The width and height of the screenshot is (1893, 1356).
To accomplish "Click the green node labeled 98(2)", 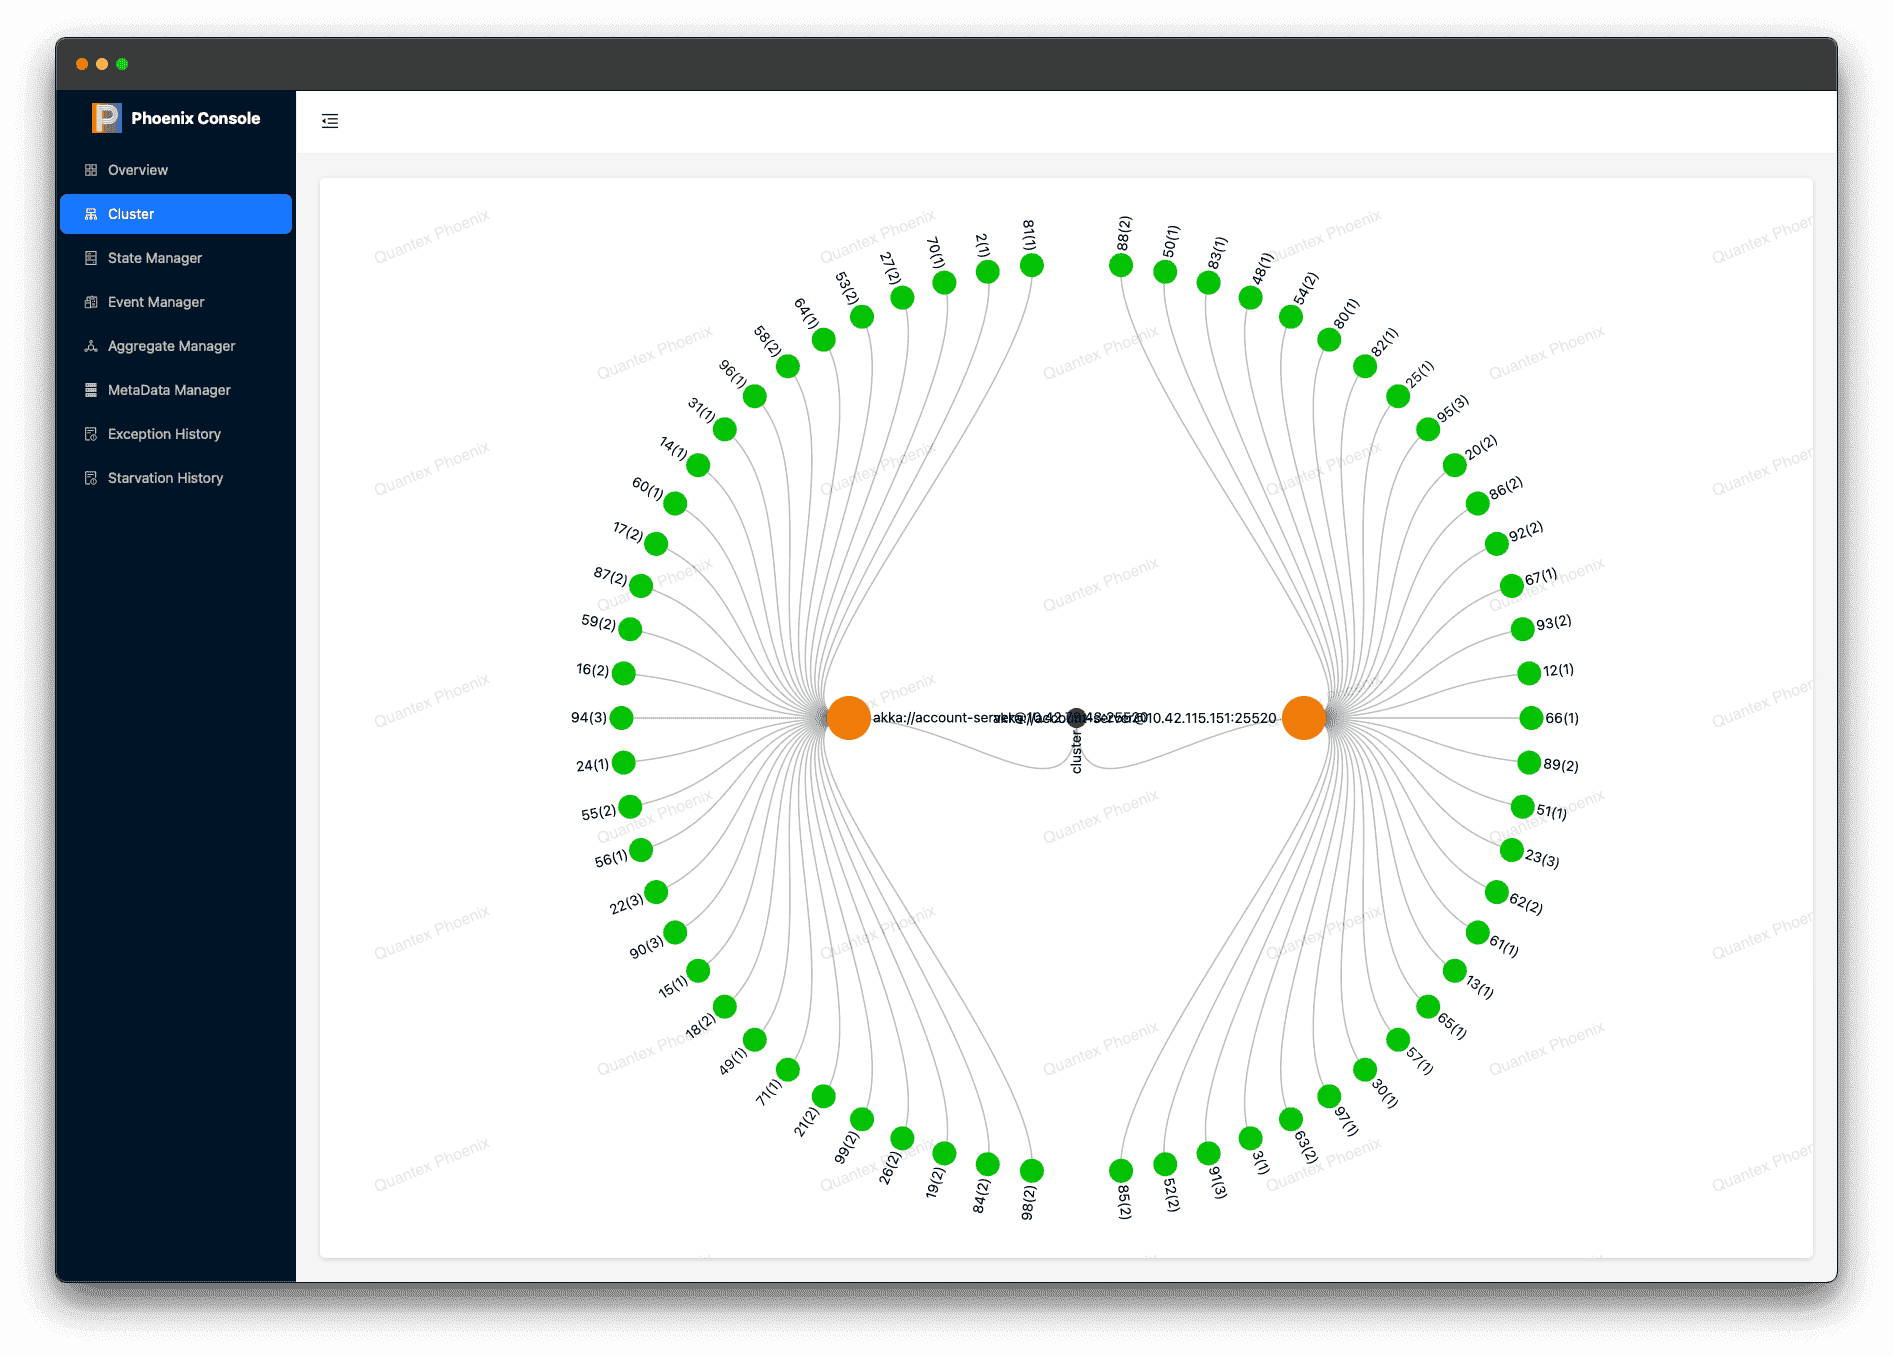I will click(x=1032, y=1170).
